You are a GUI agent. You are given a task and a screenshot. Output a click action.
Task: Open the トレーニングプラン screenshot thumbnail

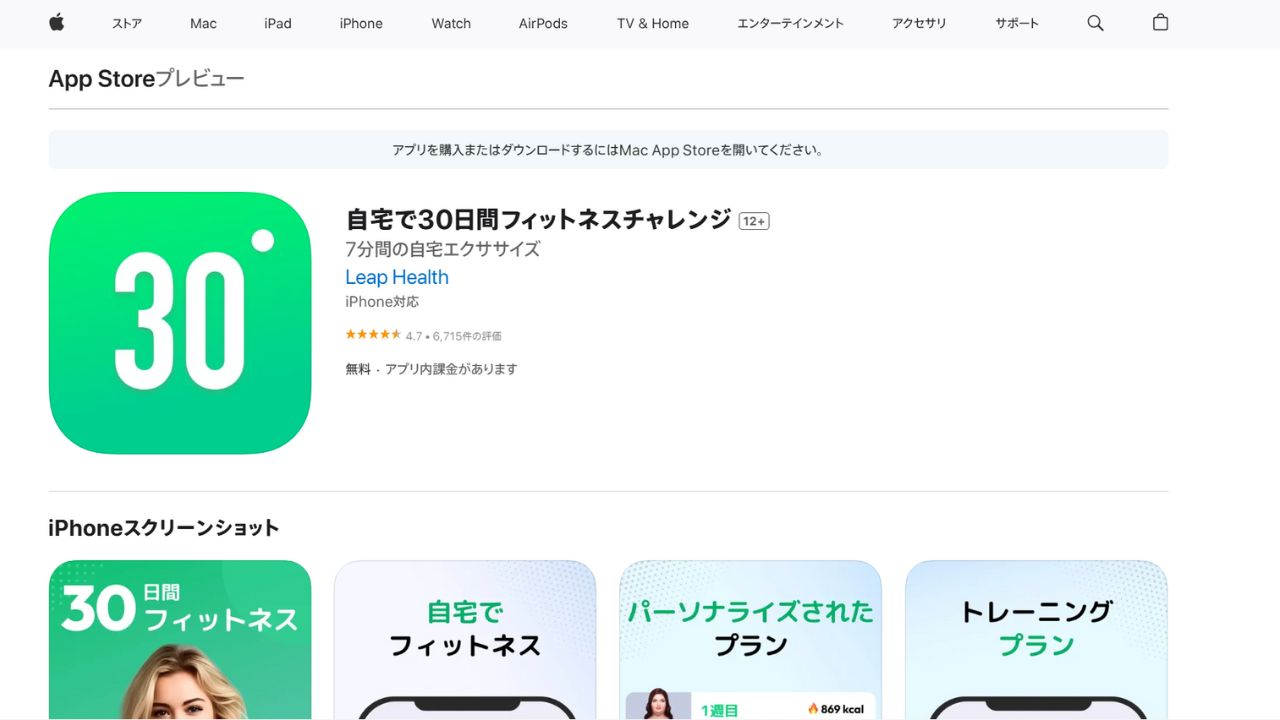click(x=1036, y=640)
